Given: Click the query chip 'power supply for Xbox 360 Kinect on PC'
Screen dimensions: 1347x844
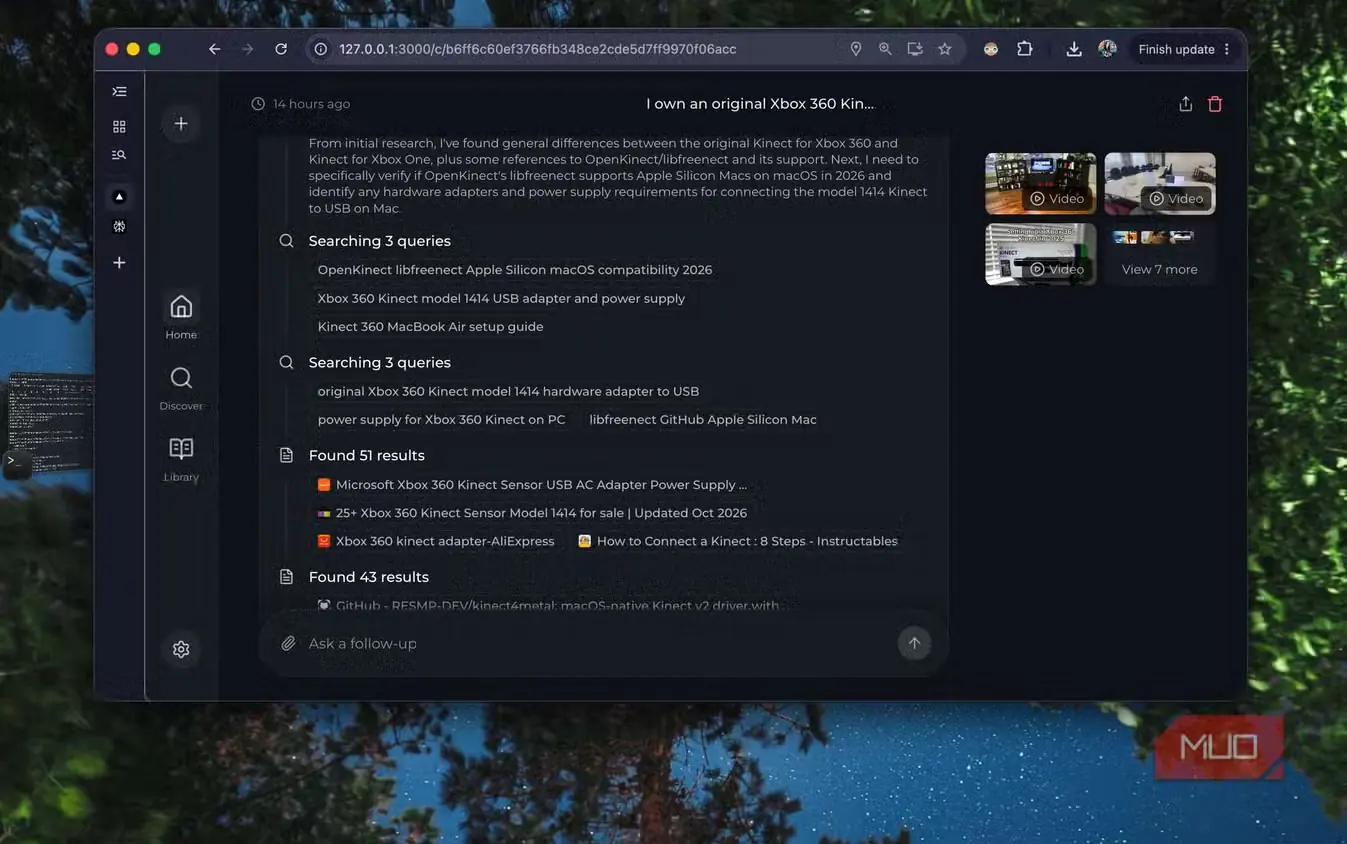Looking at the screenshot, I should point(442,420).
